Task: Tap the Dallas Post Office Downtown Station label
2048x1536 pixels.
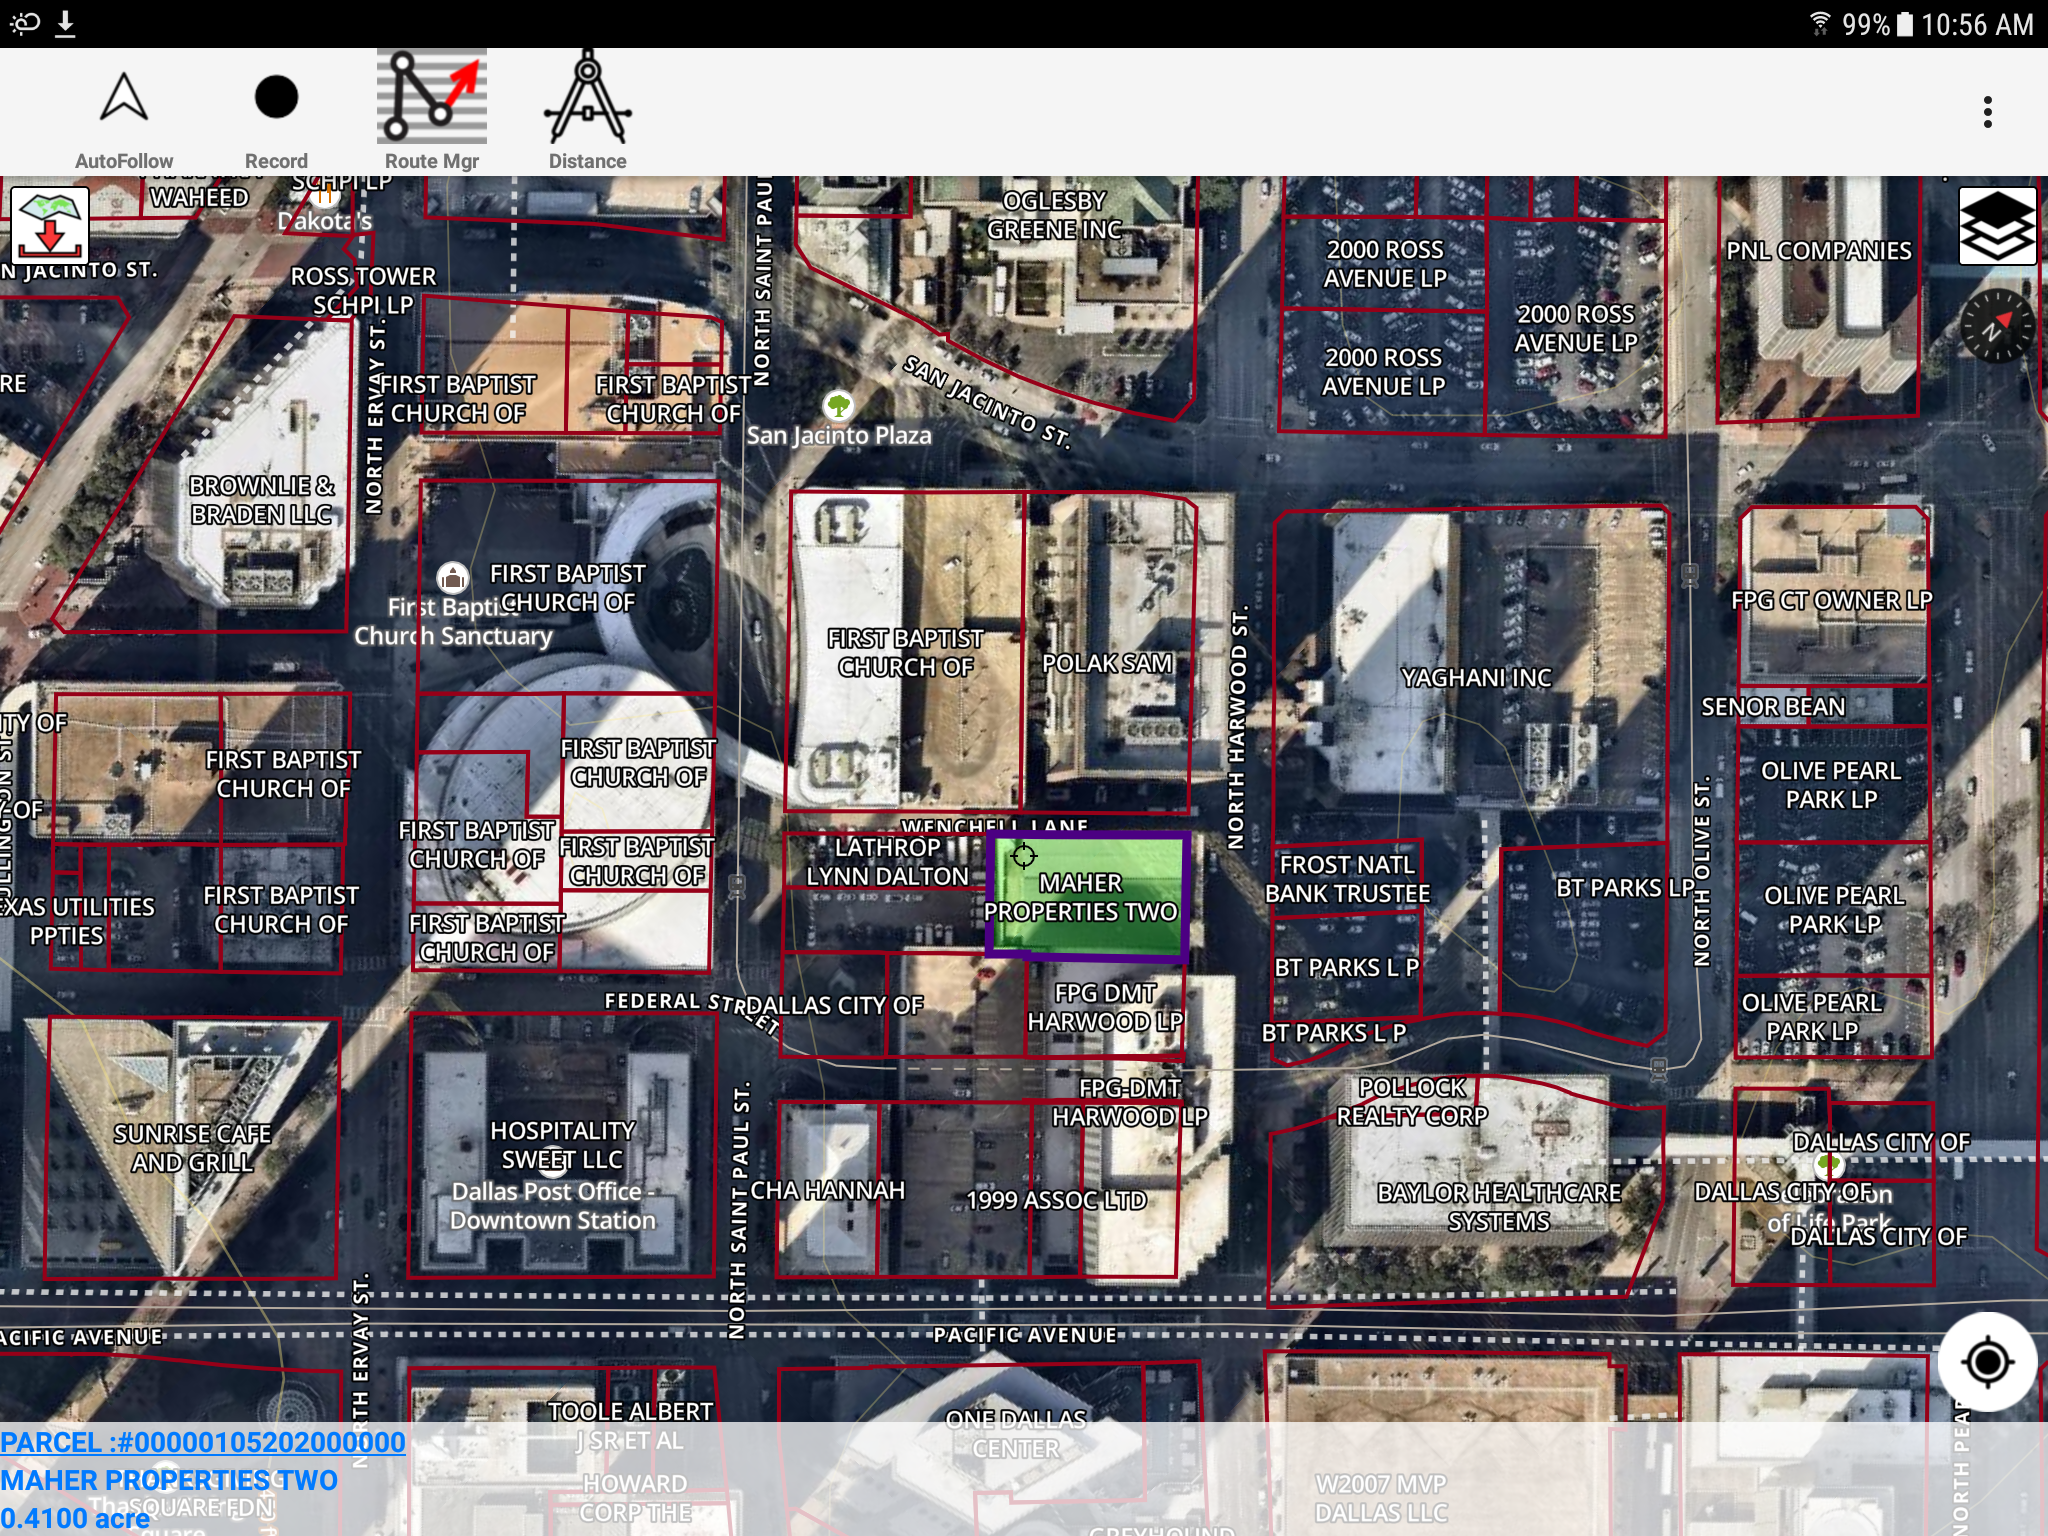Action: (552, 1206)
